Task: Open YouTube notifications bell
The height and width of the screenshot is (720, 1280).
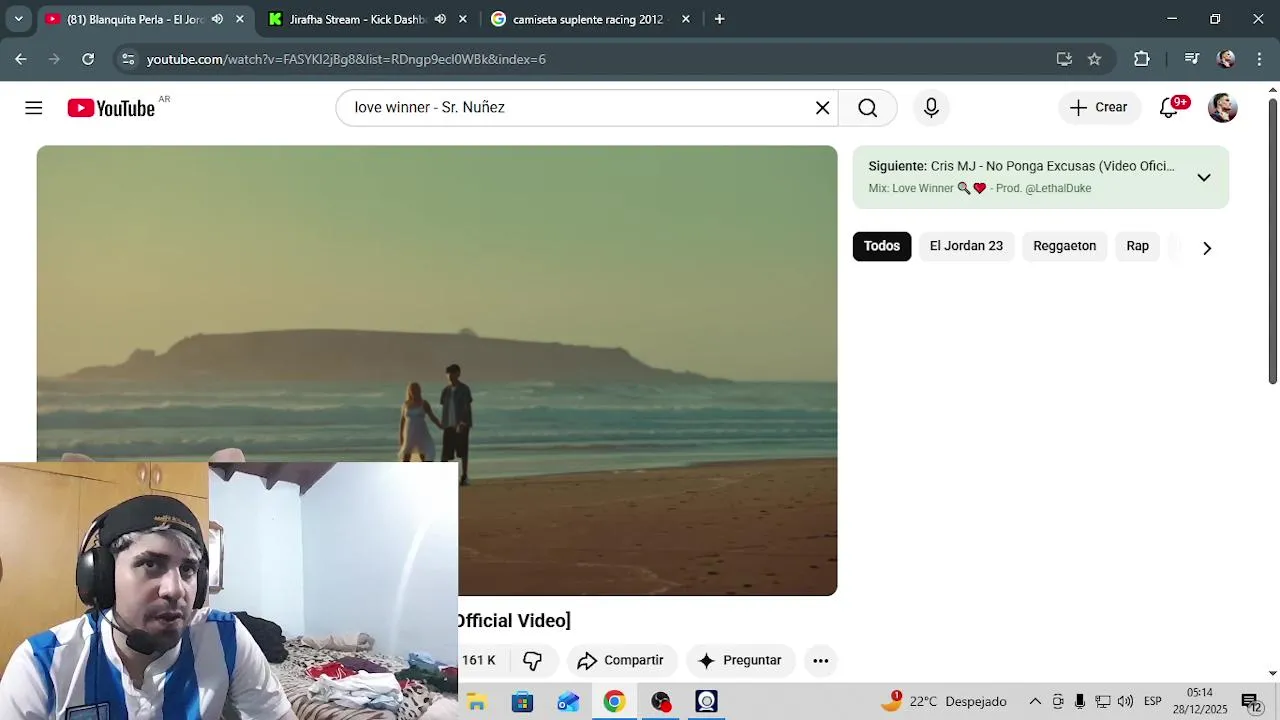Action: [1168, 108]
